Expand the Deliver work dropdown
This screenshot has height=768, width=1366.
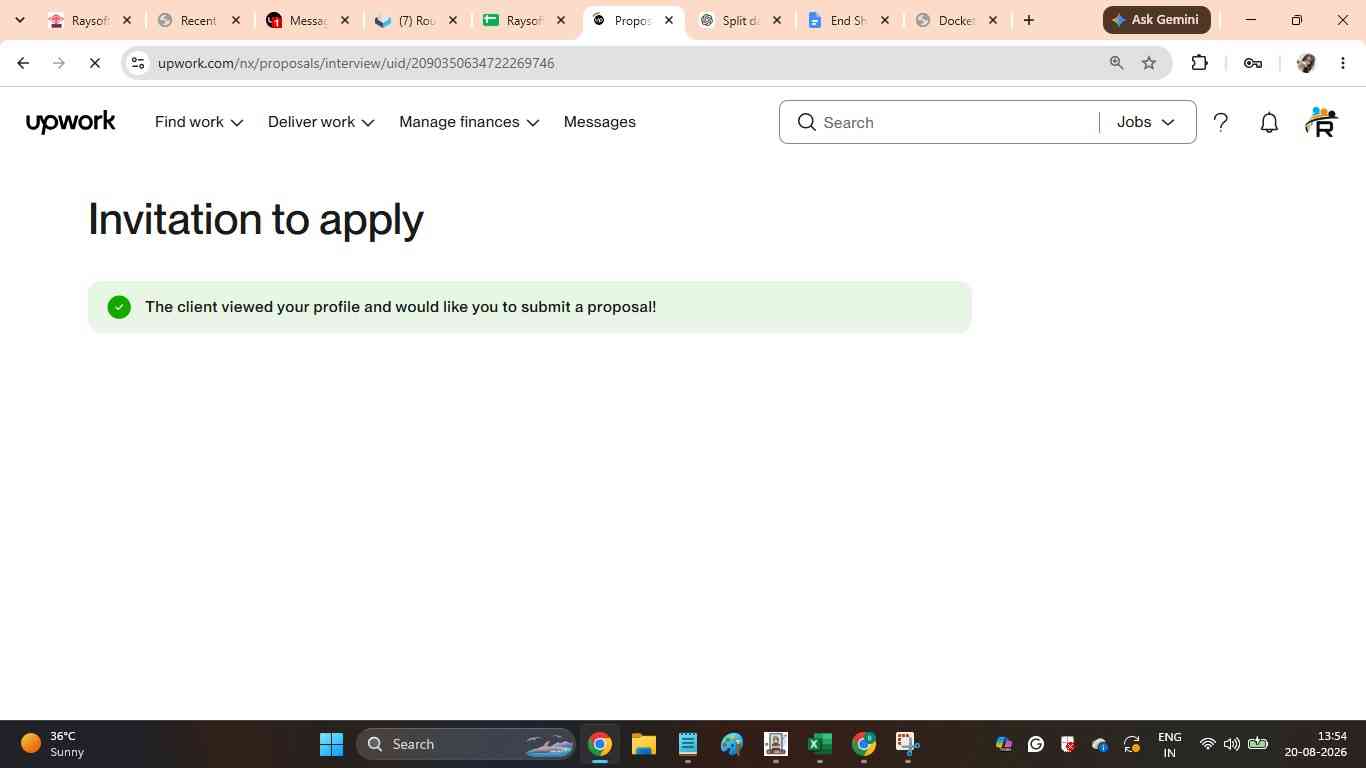(321, 122)
